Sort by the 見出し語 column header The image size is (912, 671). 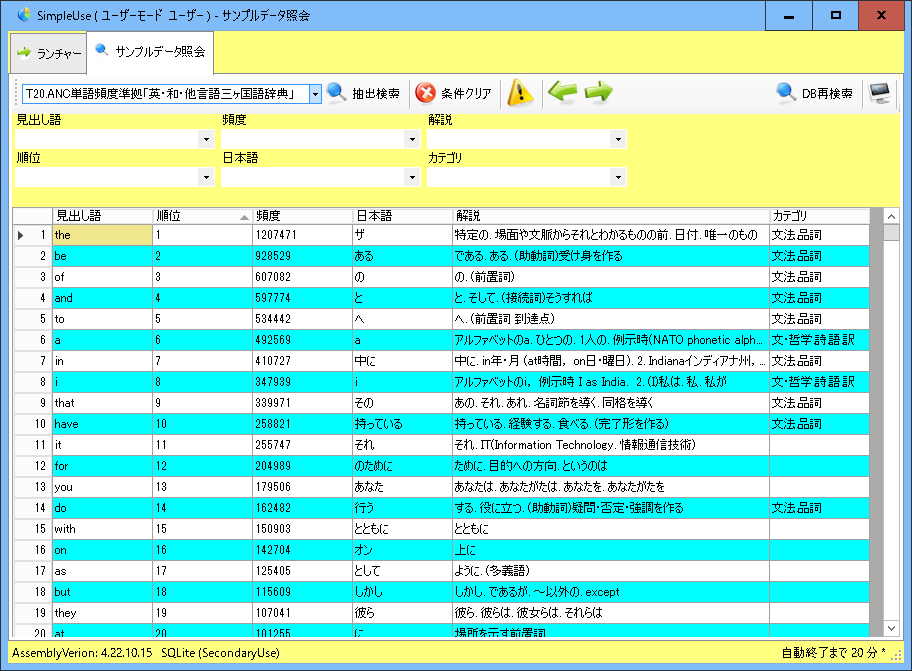tap(102, 216)
